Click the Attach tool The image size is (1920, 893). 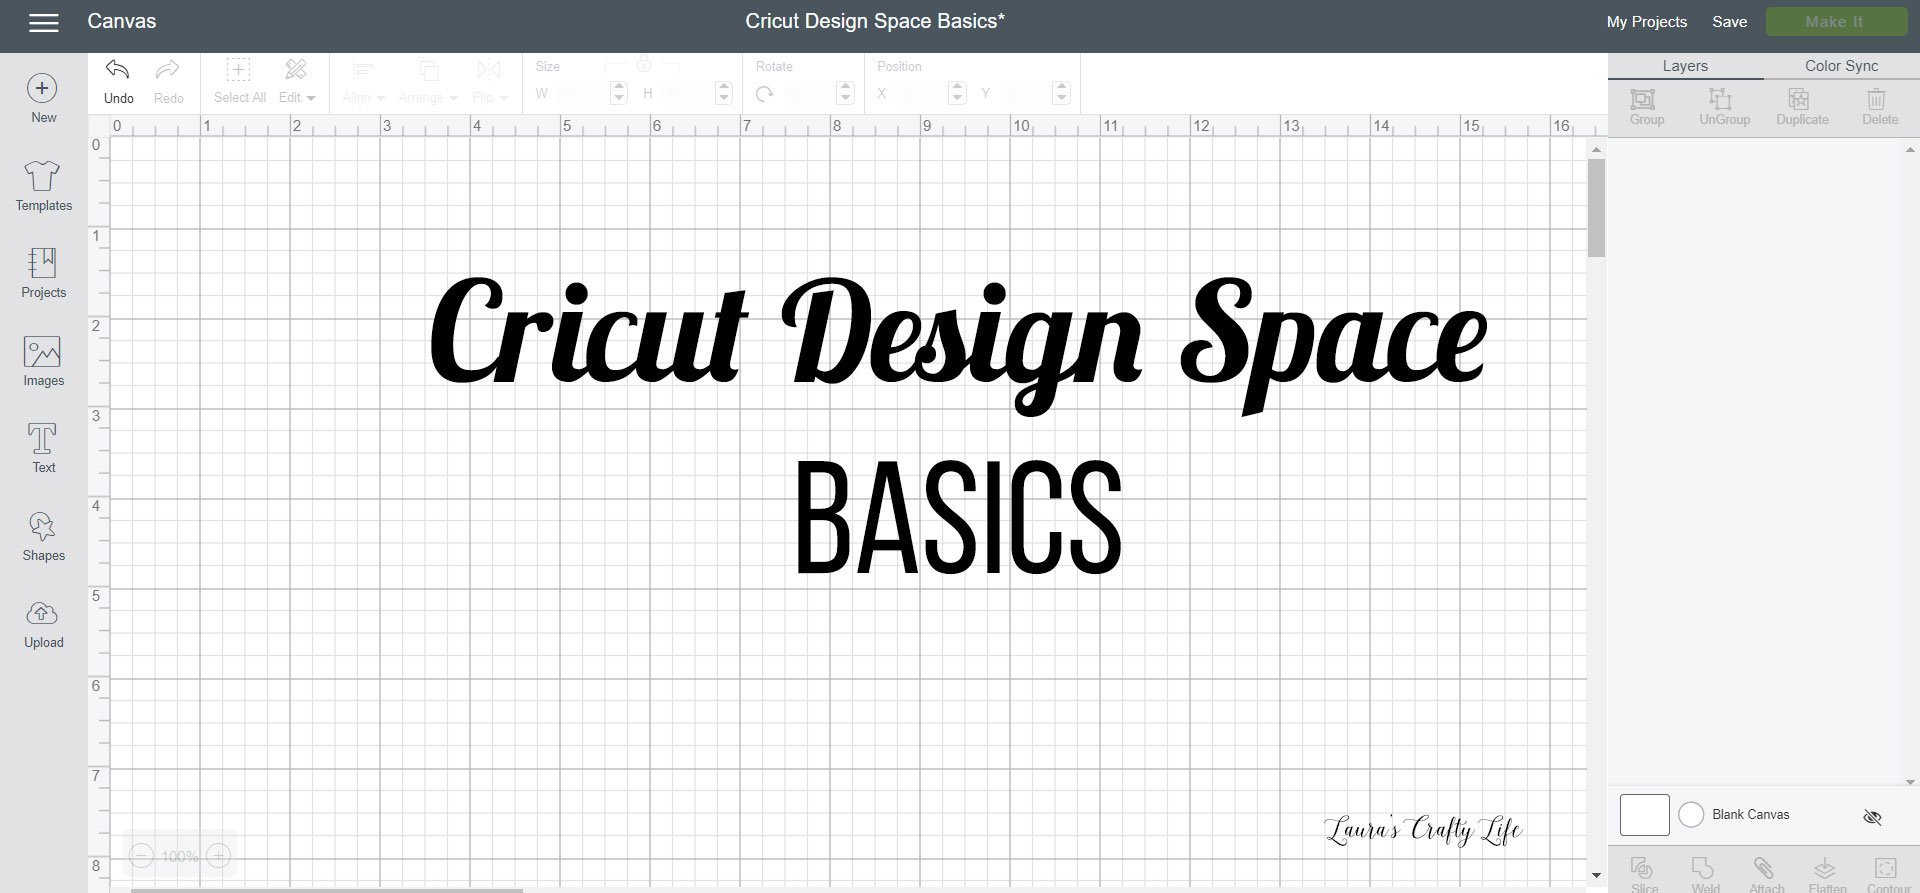point(1766,873)
